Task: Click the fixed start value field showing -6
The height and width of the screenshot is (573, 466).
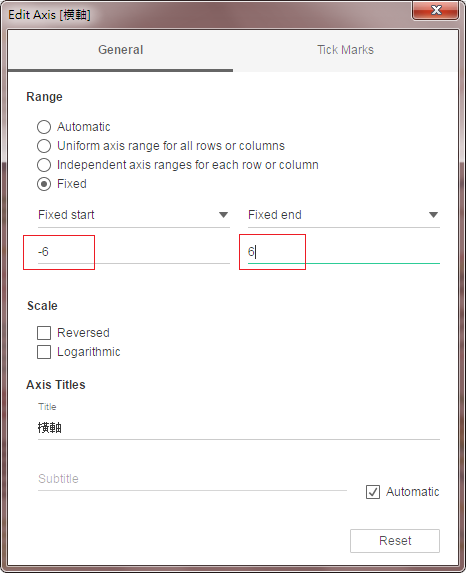Action: tap(134, 252)
